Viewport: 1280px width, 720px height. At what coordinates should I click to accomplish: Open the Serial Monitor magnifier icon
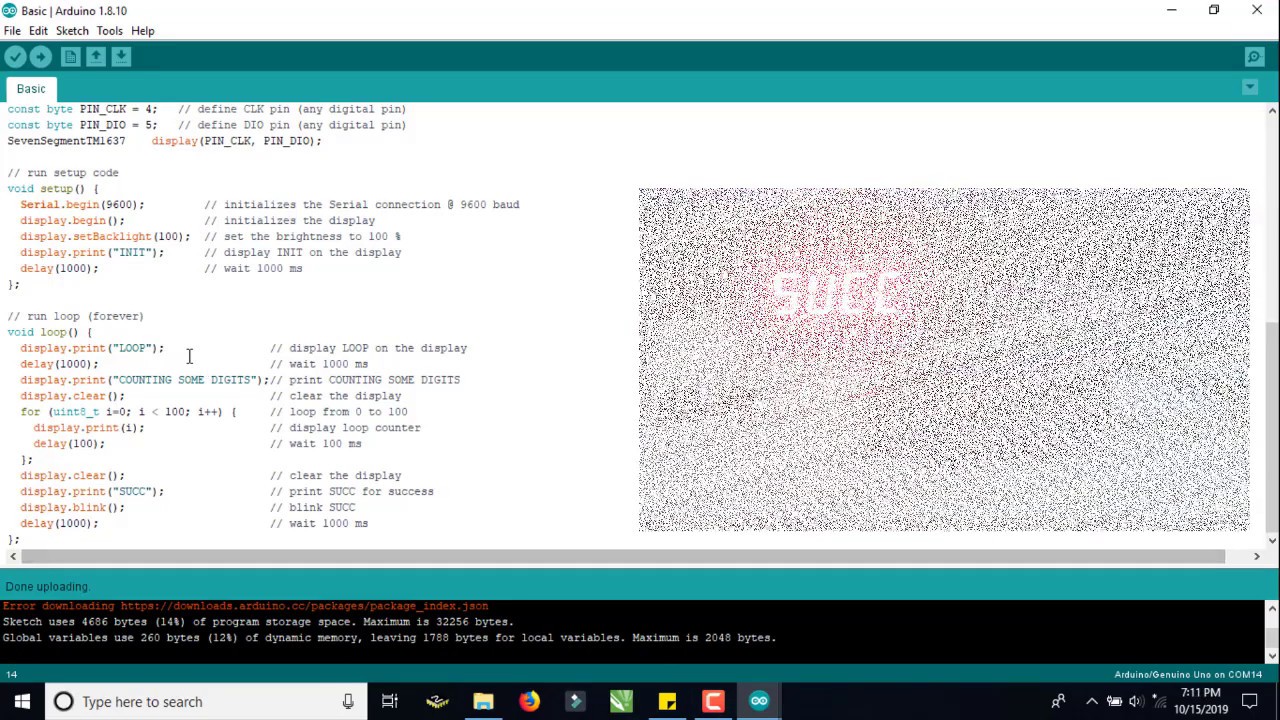tap(1254, 57)
